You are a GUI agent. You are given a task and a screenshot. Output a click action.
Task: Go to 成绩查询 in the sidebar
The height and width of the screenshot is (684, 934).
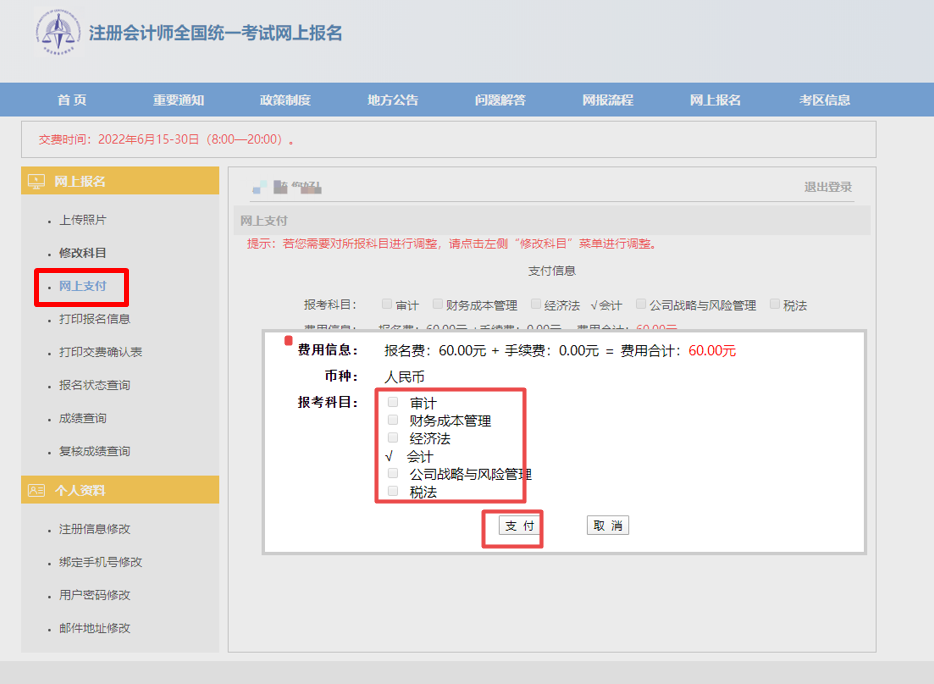point(83,418)
